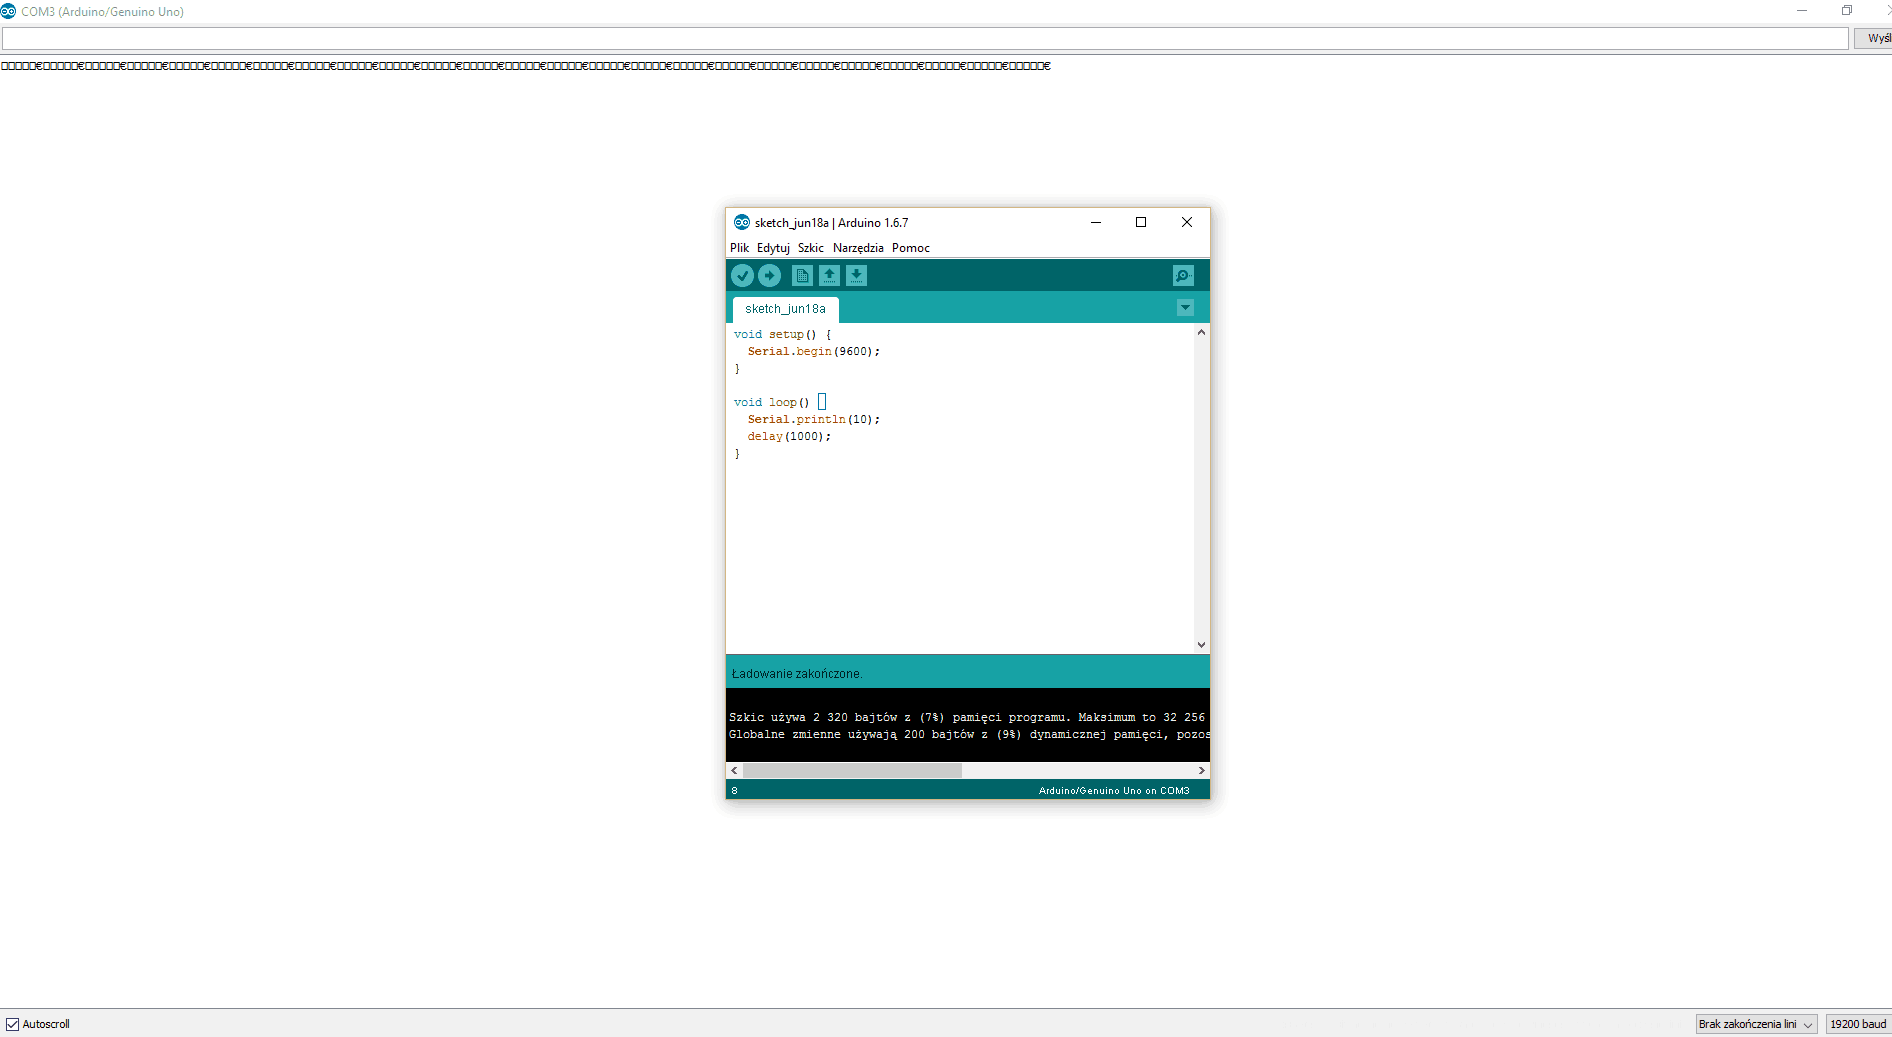
Task: Restore down the COM3 serial monitor window
Action: [1847, 11]
